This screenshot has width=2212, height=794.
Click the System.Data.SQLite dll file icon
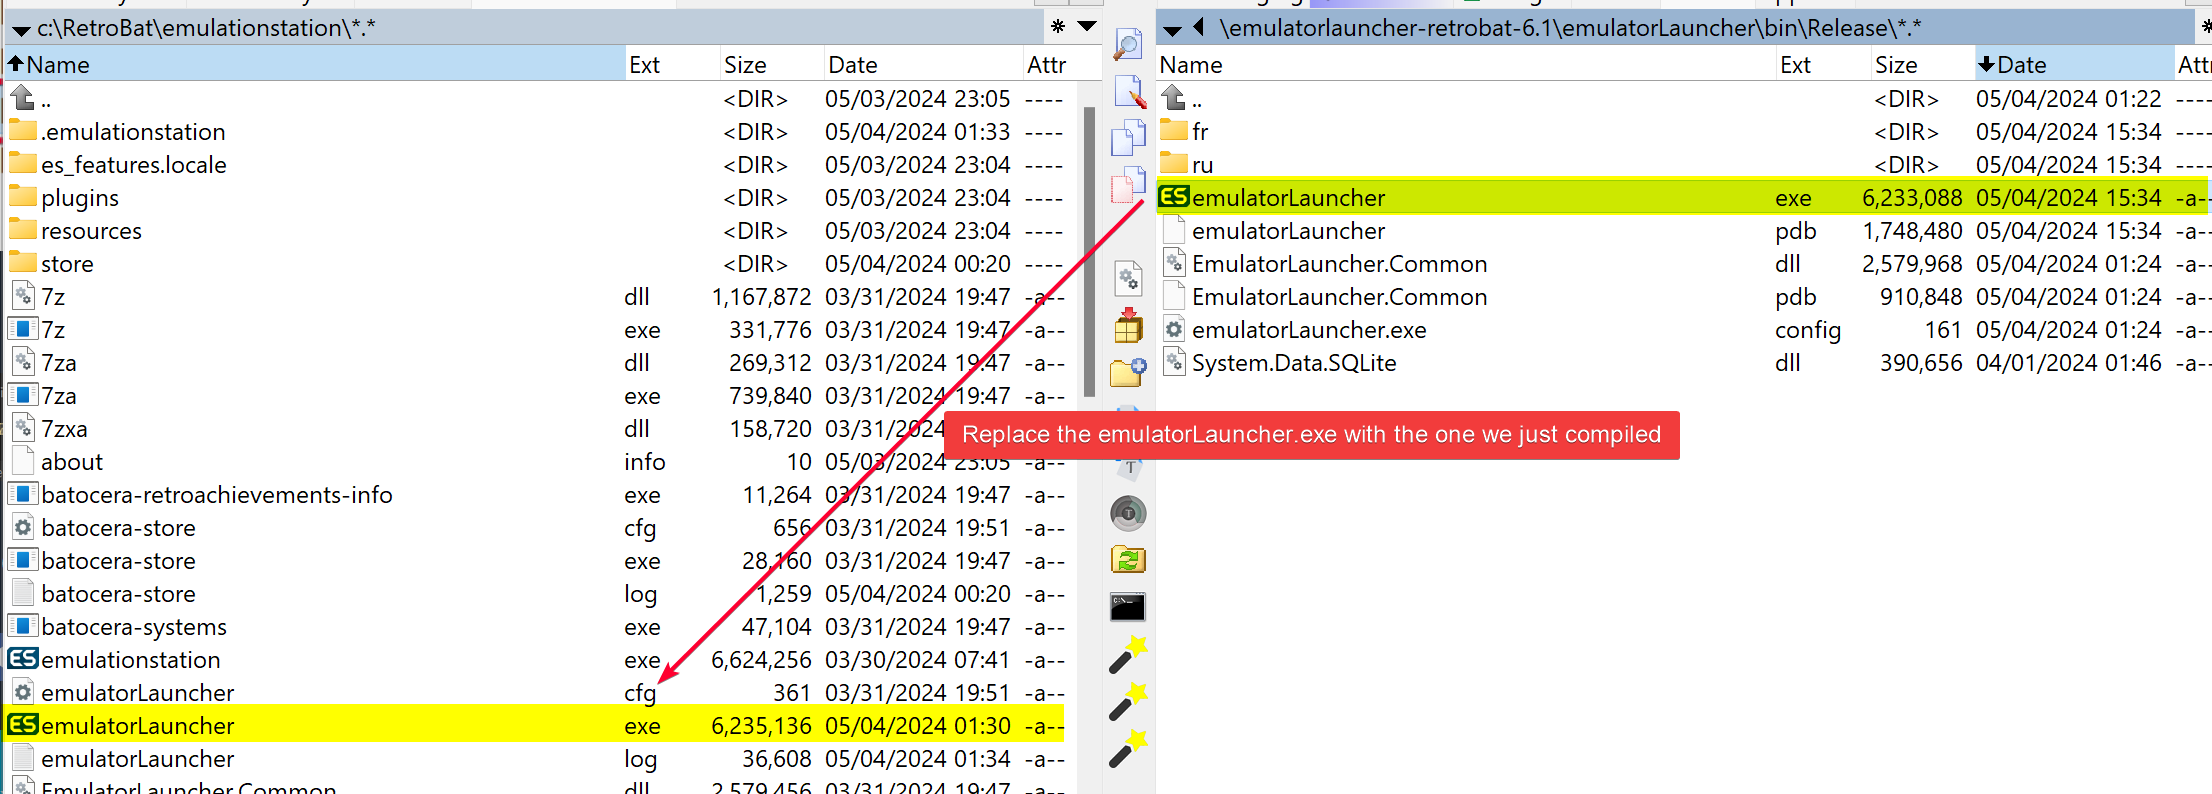click(1174, 362)
